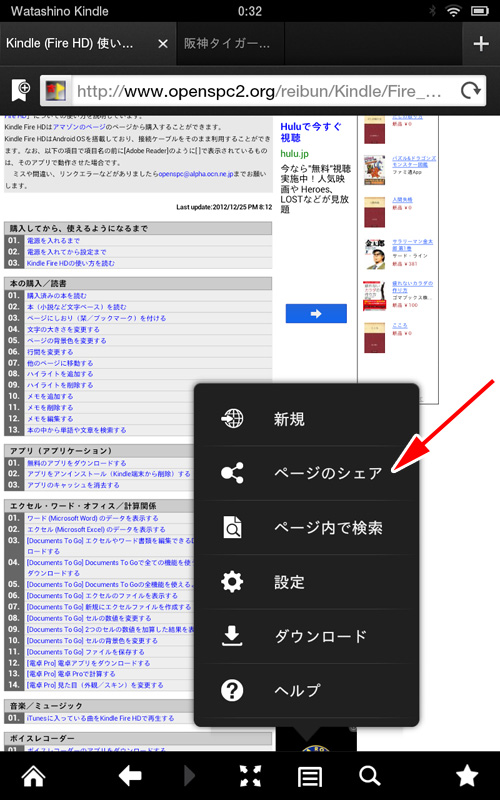
Task: Tap the share icon beside ページのシェア
Action: click(232, 473)
